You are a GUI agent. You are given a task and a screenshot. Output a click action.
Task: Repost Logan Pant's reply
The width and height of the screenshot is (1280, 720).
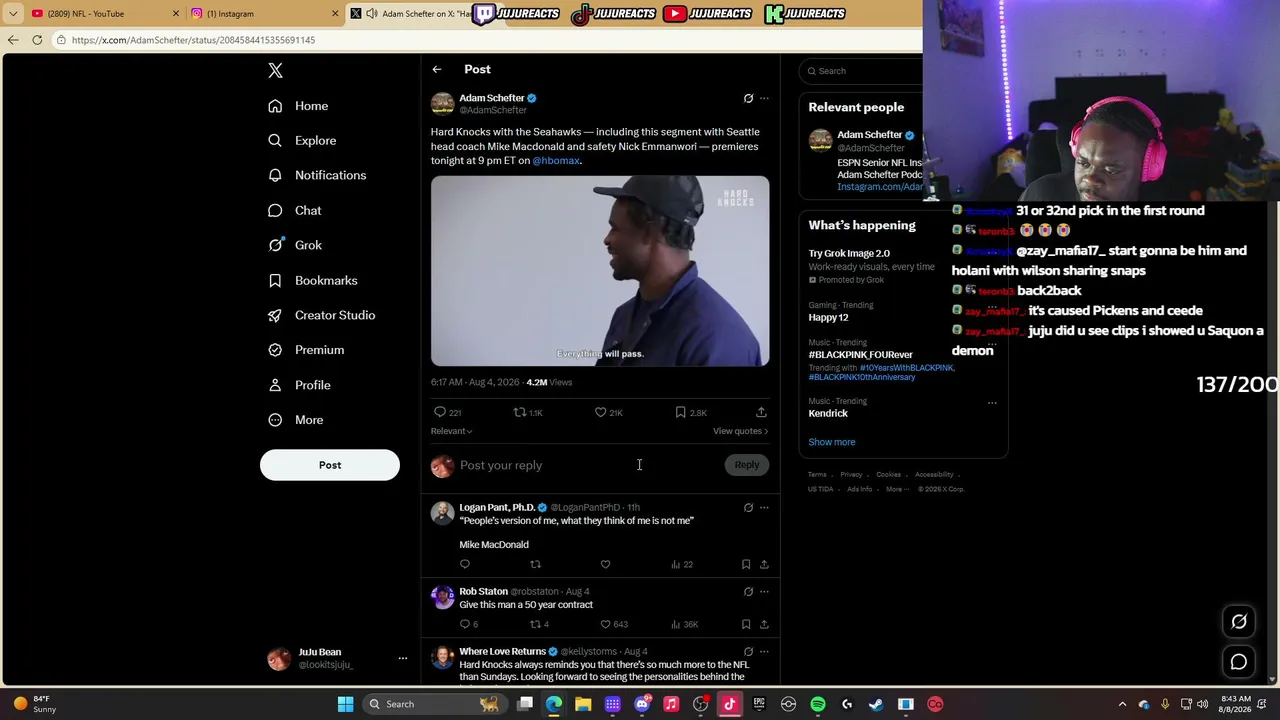click(x=535, y=564)
